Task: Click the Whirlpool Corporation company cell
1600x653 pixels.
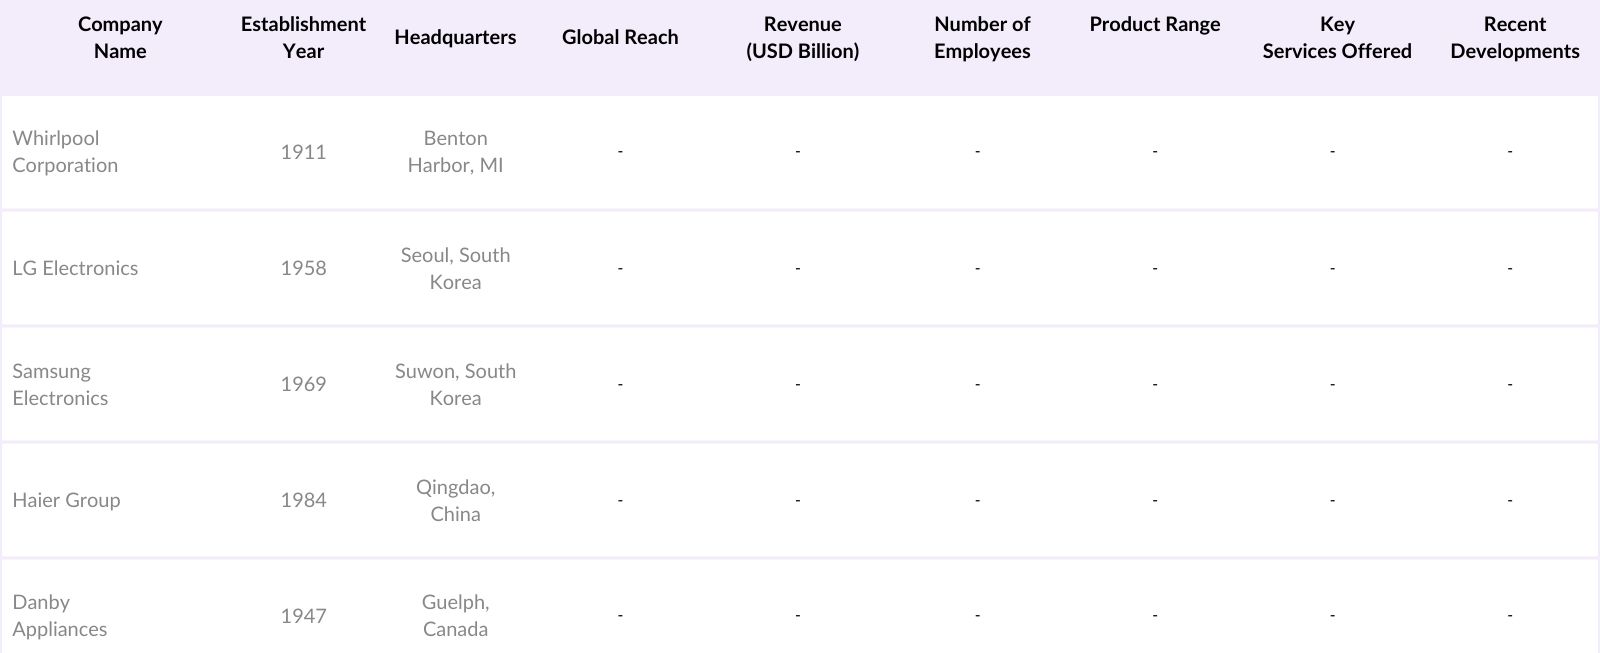Action: (x=65, y=152)
